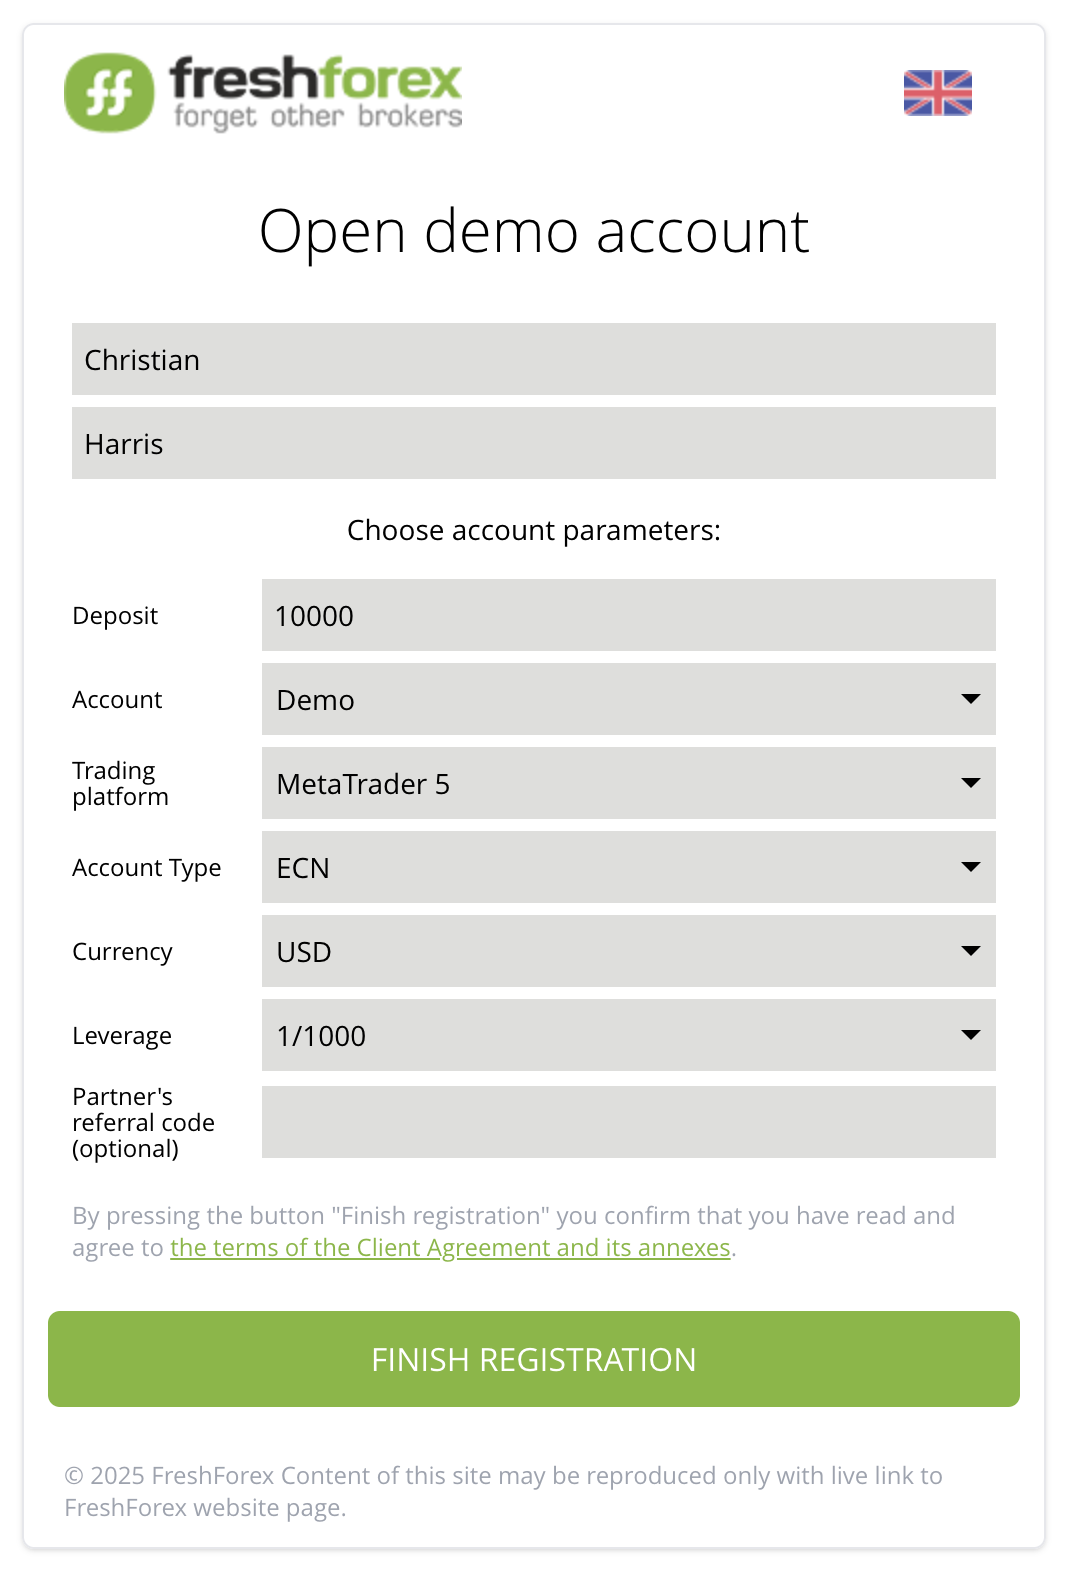Click the freshforex wordmark text

pos(316,80)
